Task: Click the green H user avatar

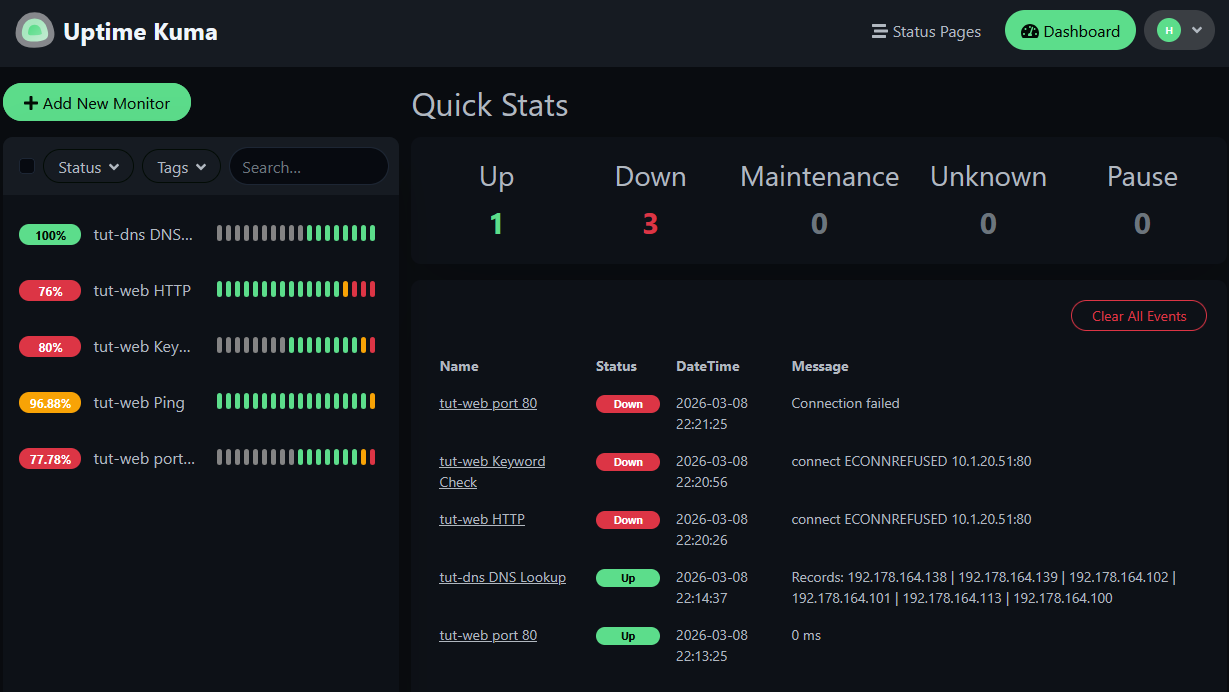Action: [1168, 30]
